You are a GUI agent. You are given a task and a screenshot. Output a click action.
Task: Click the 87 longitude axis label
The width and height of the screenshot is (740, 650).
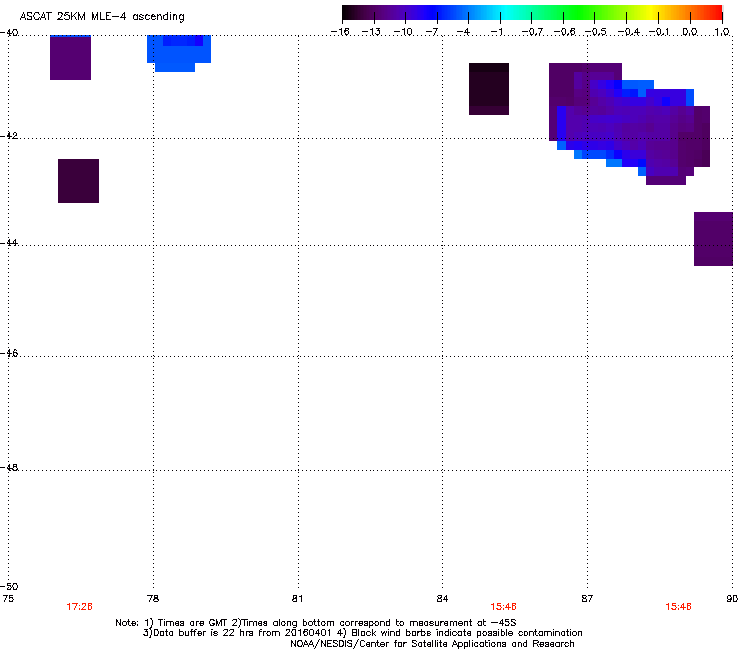[x=587, y=599]
